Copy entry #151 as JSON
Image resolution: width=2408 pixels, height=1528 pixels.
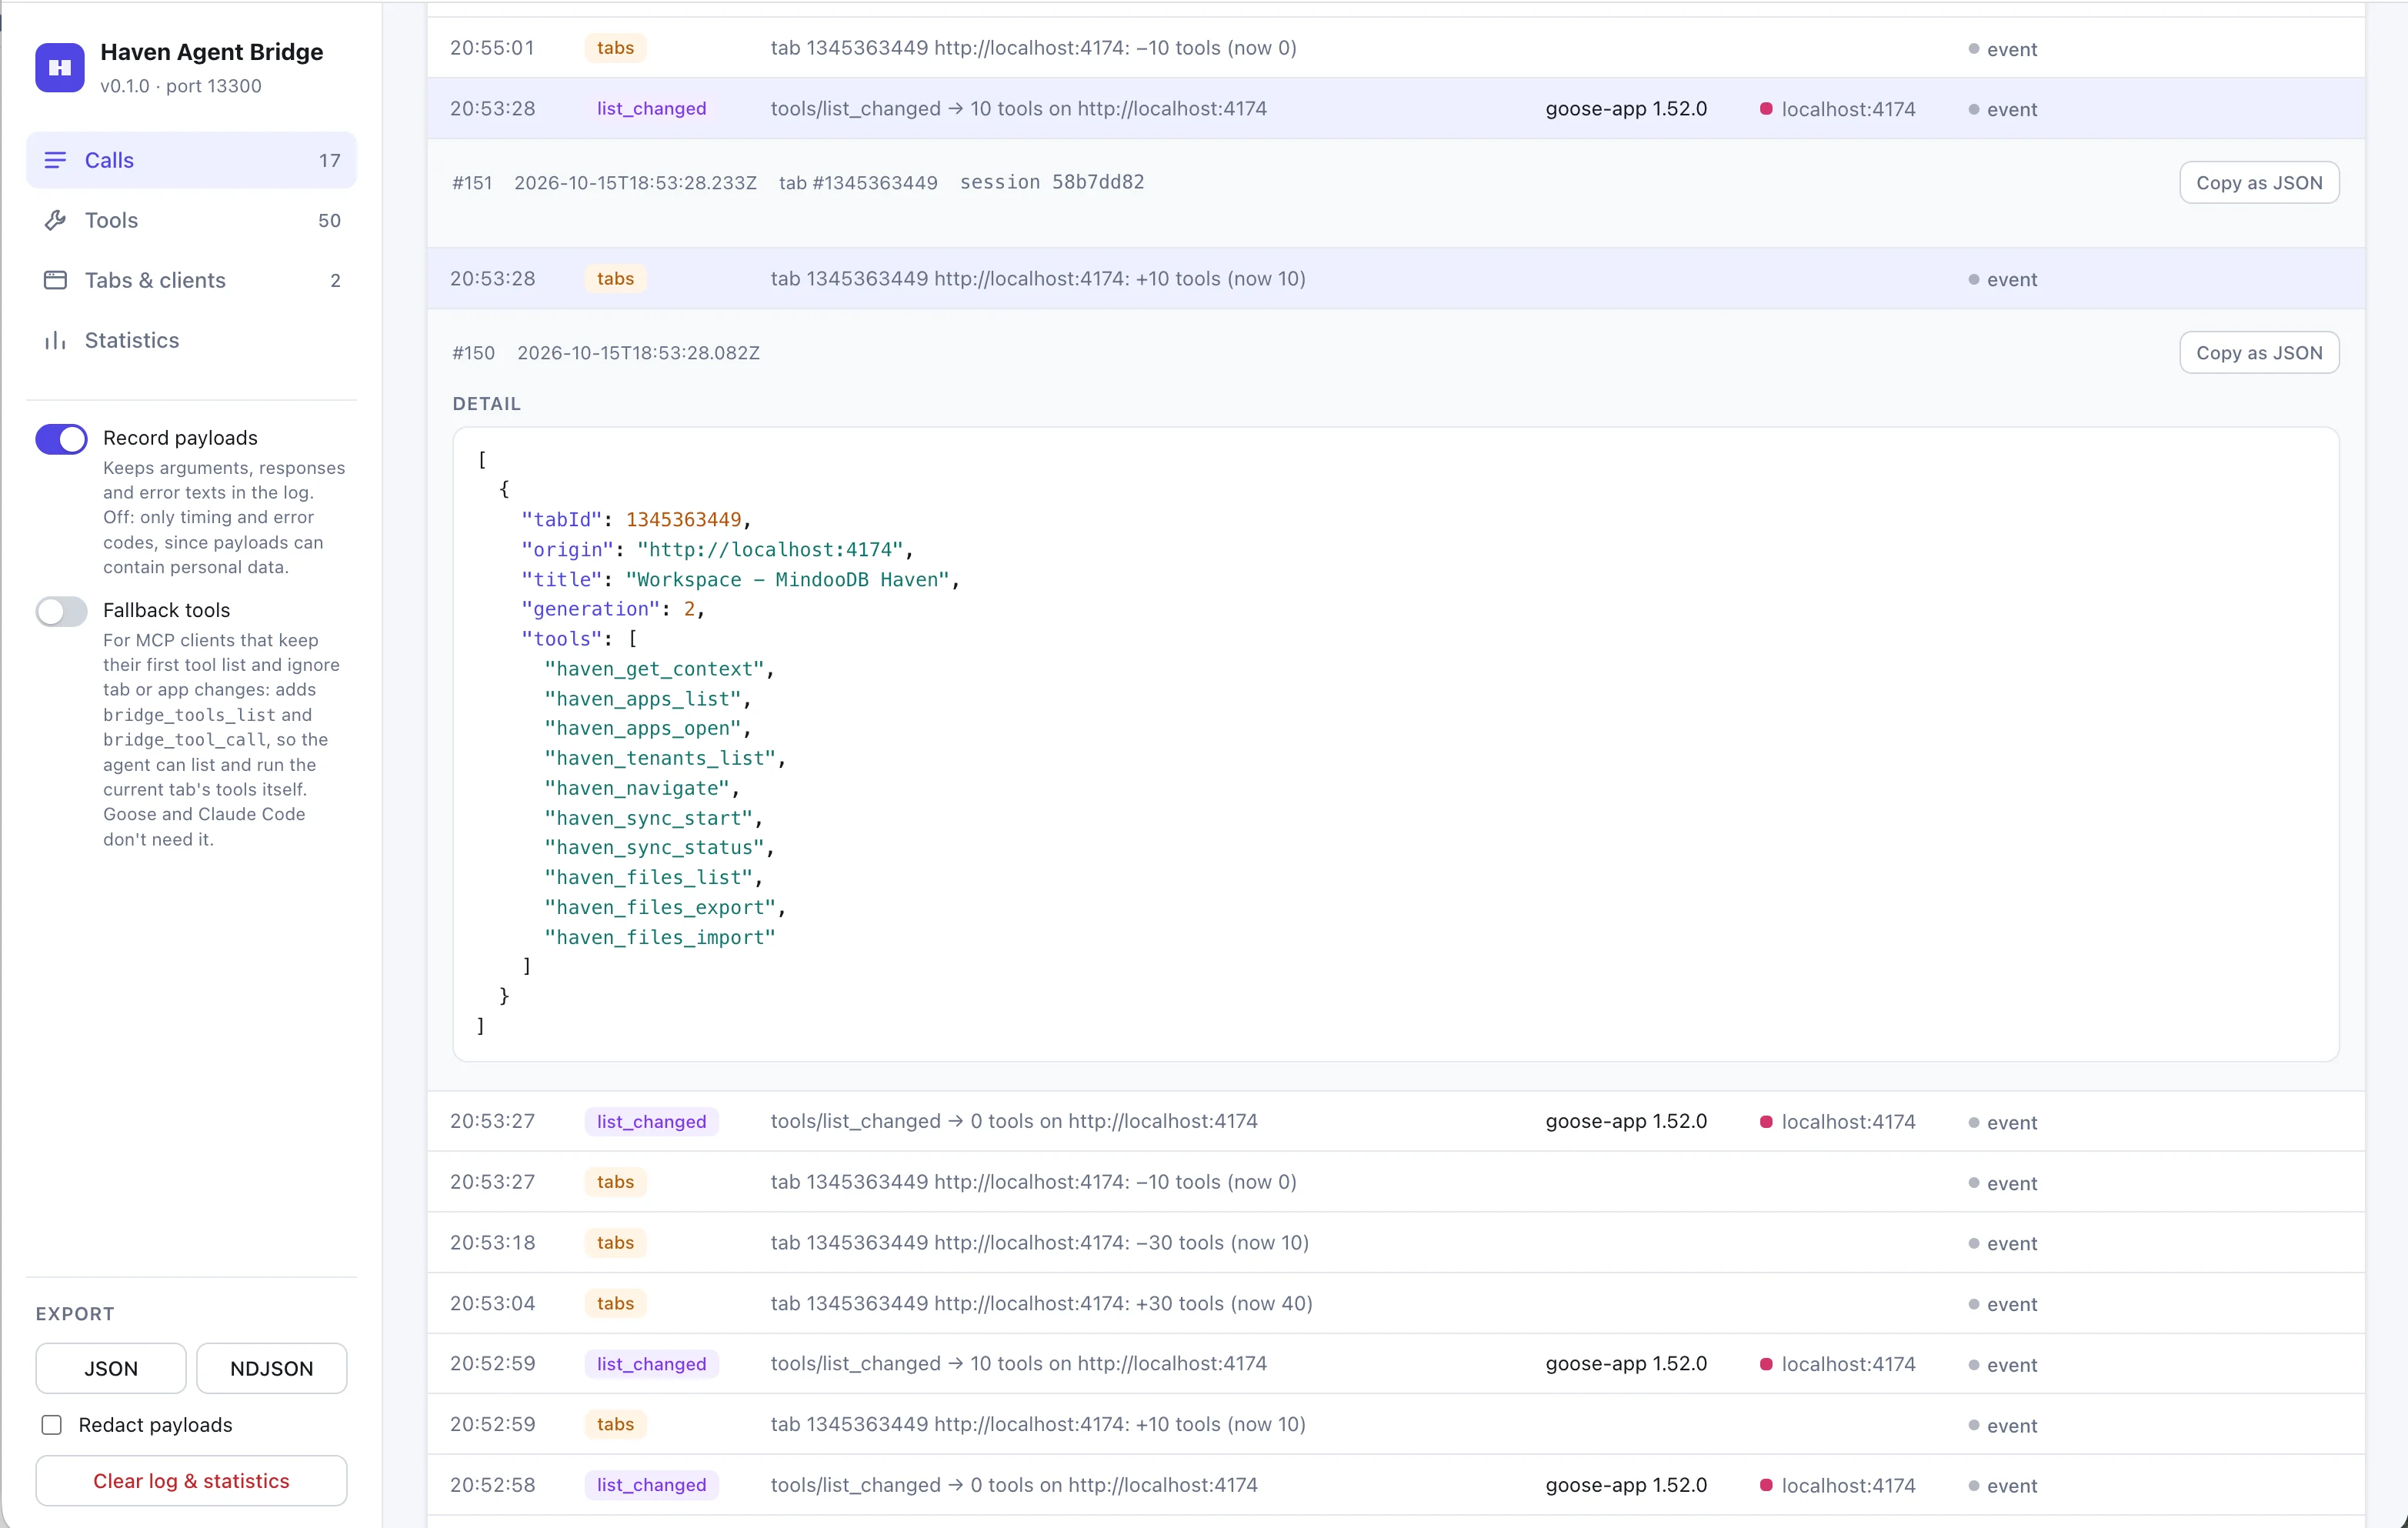[2259, 183]
